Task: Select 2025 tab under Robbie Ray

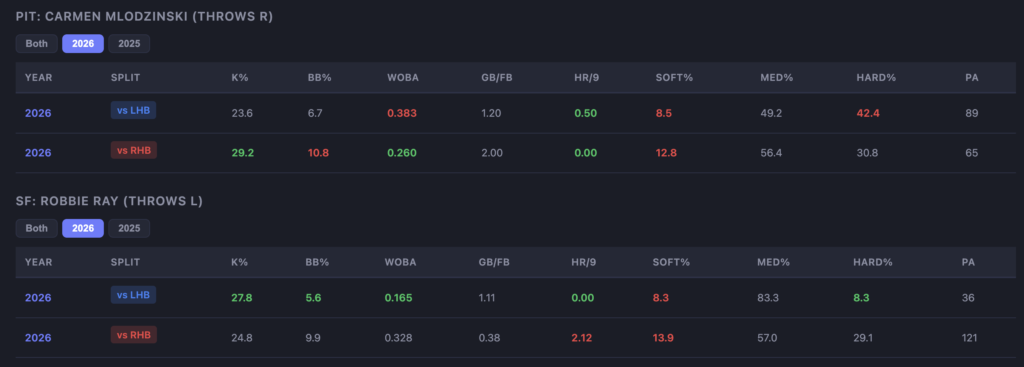Action: pos(129,228)
